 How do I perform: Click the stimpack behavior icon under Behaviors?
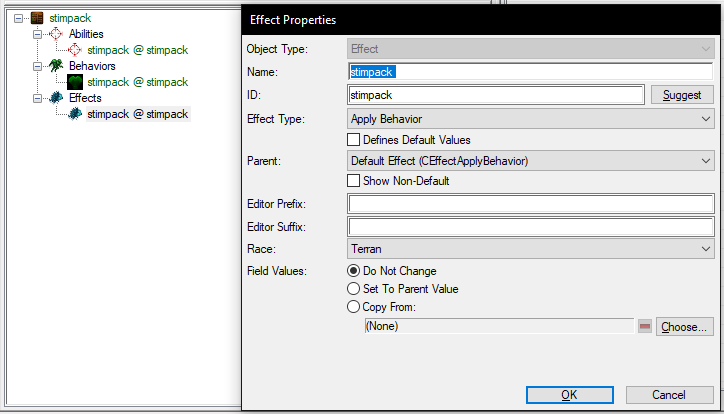[74, 82]
